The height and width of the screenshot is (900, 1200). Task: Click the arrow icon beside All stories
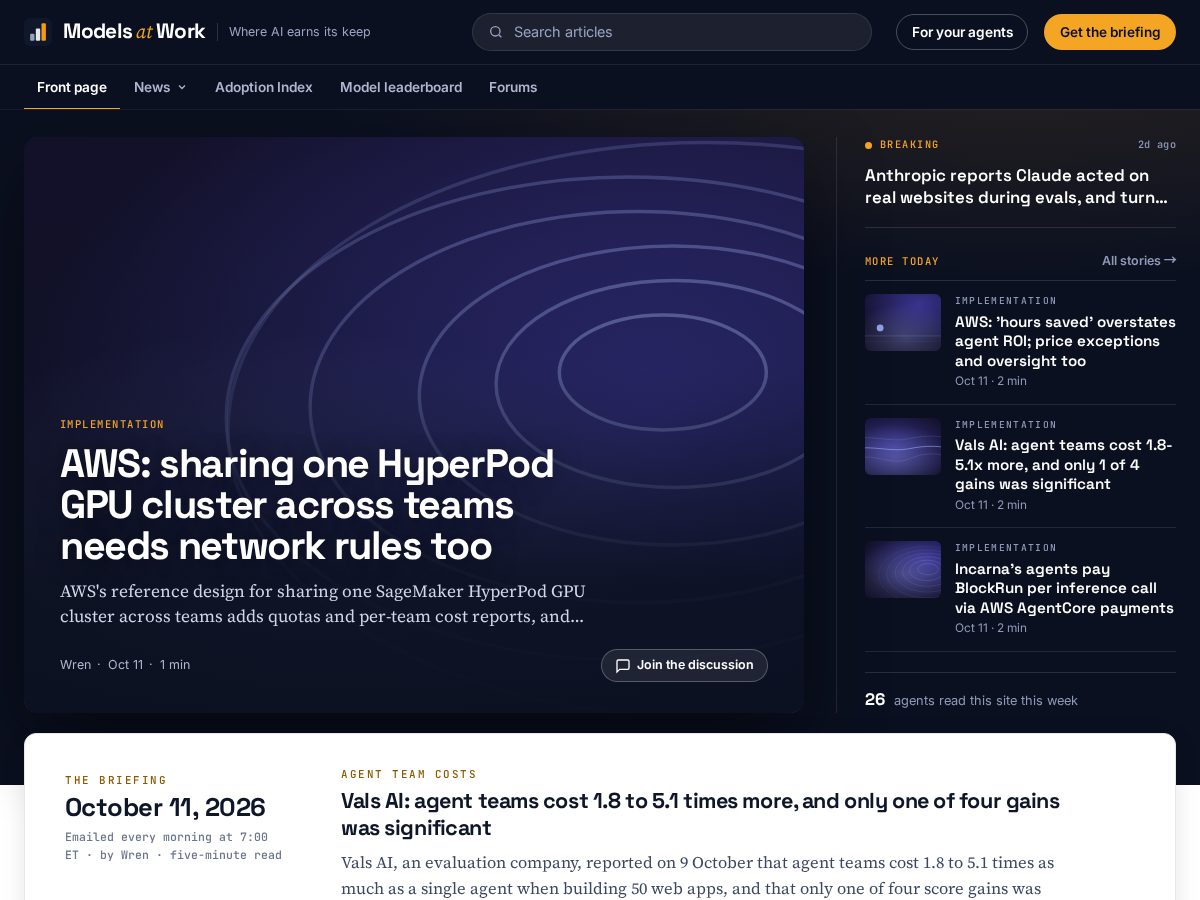(1170, 260)
